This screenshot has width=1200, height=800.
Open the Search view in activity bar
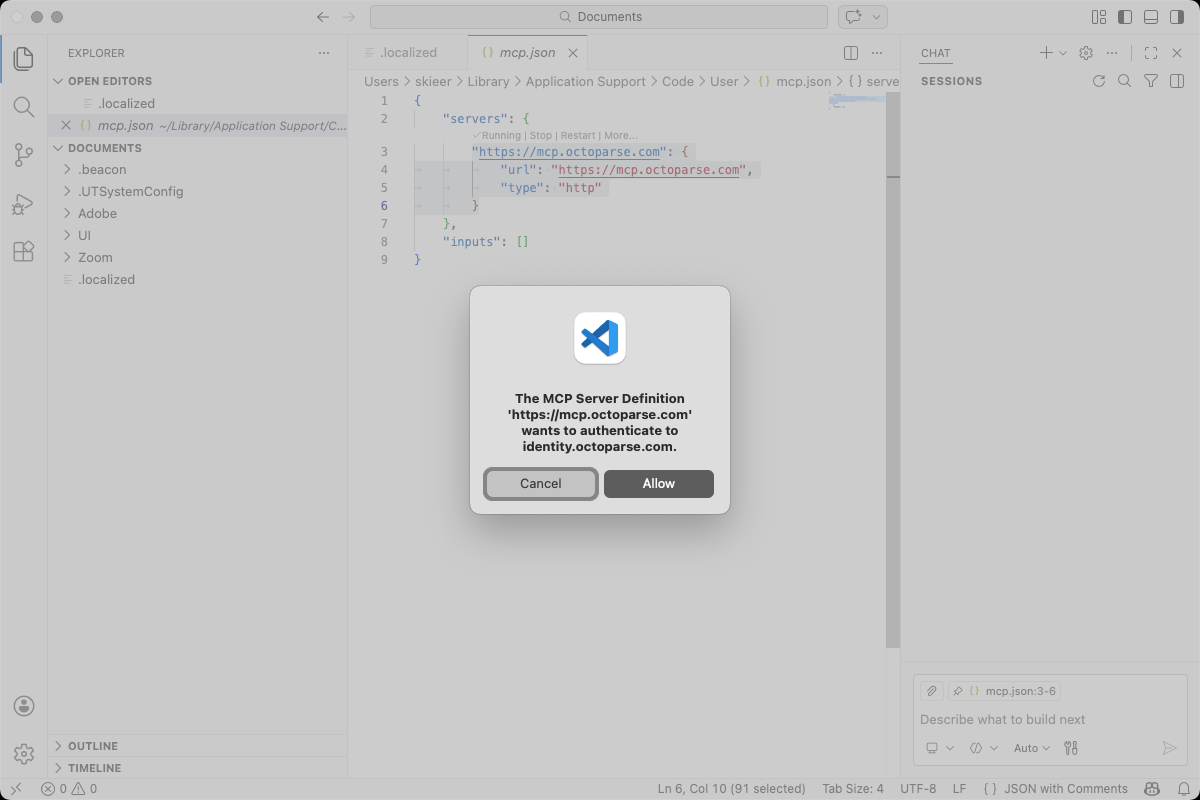[24, 107]
